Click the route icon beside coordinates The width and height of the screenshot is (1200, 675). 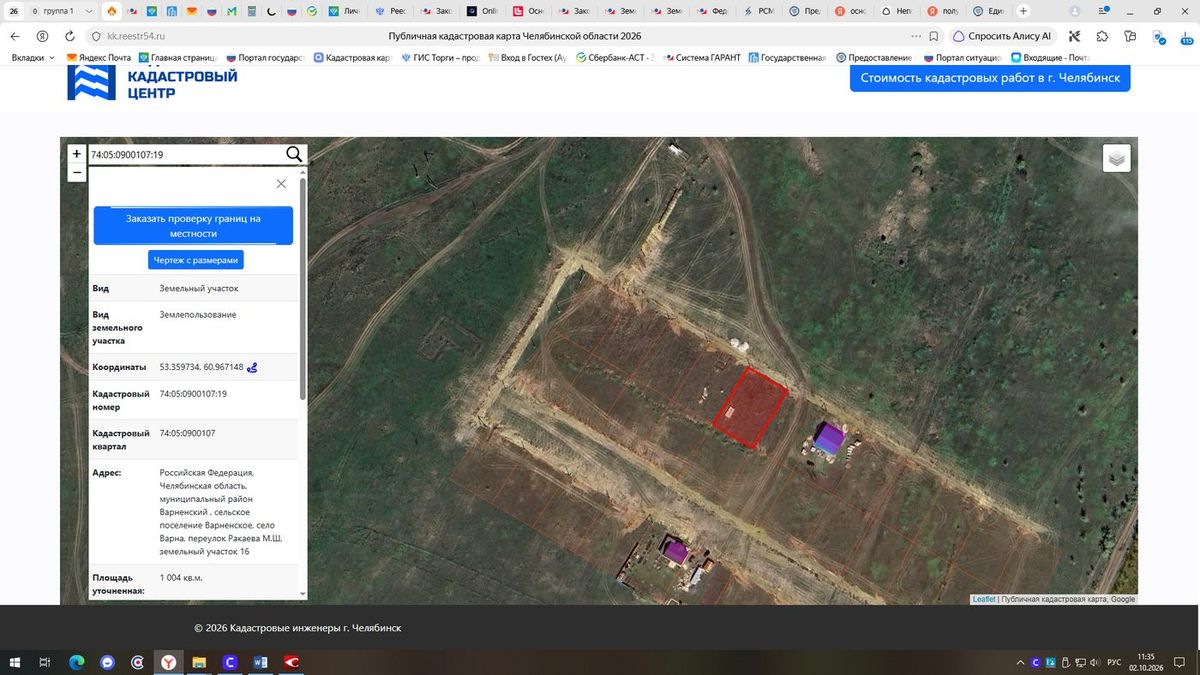coord(252,367)
